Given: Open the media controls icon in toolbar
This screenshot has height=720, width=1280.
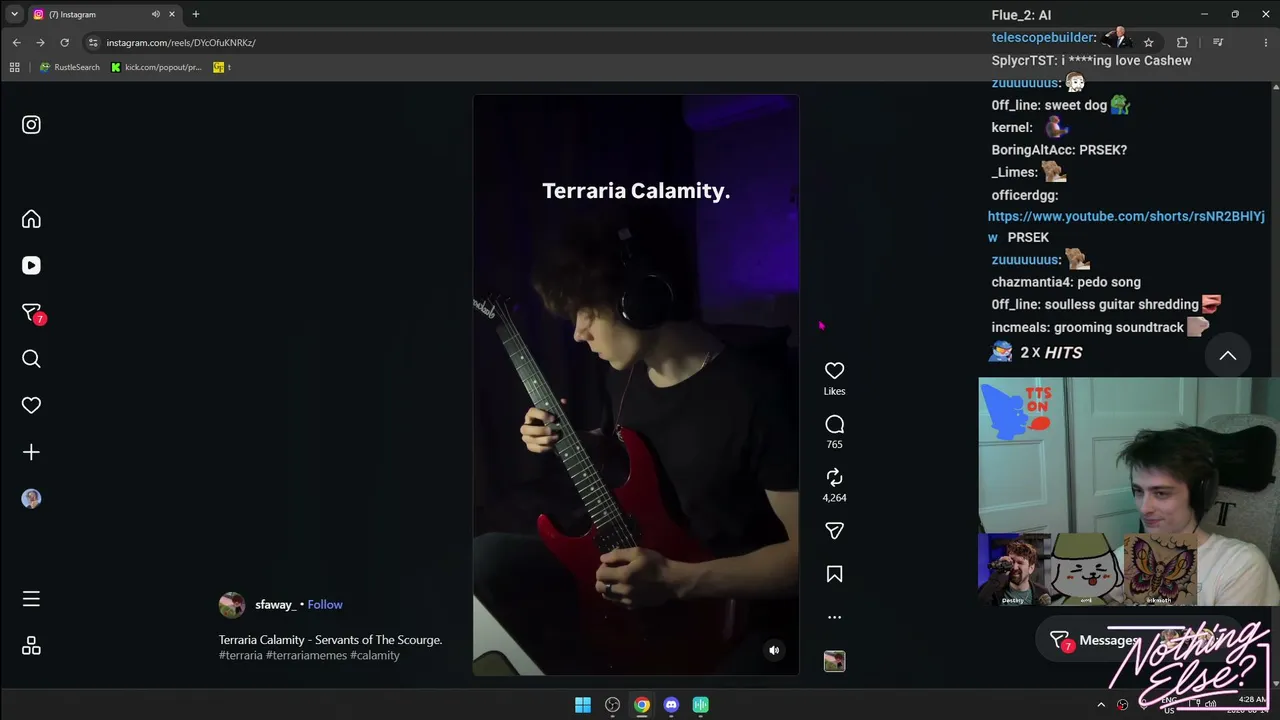Looking at the screenshot, I should click(1218, 43).
